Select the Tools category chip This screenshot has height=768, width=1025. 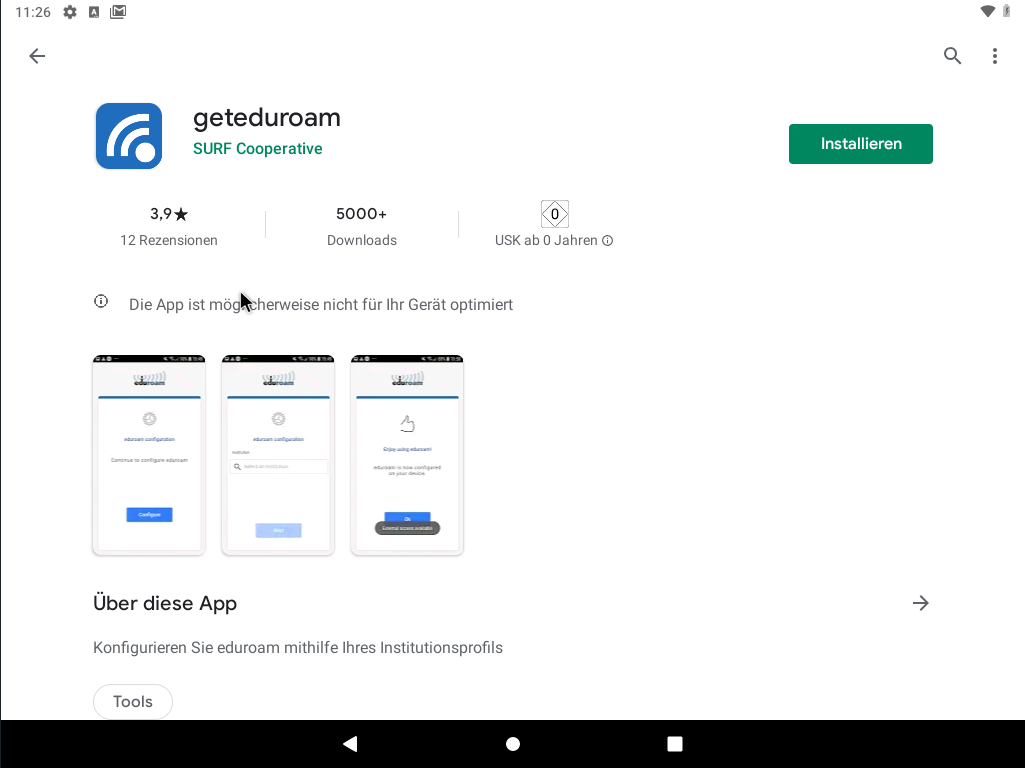[133, 702]
